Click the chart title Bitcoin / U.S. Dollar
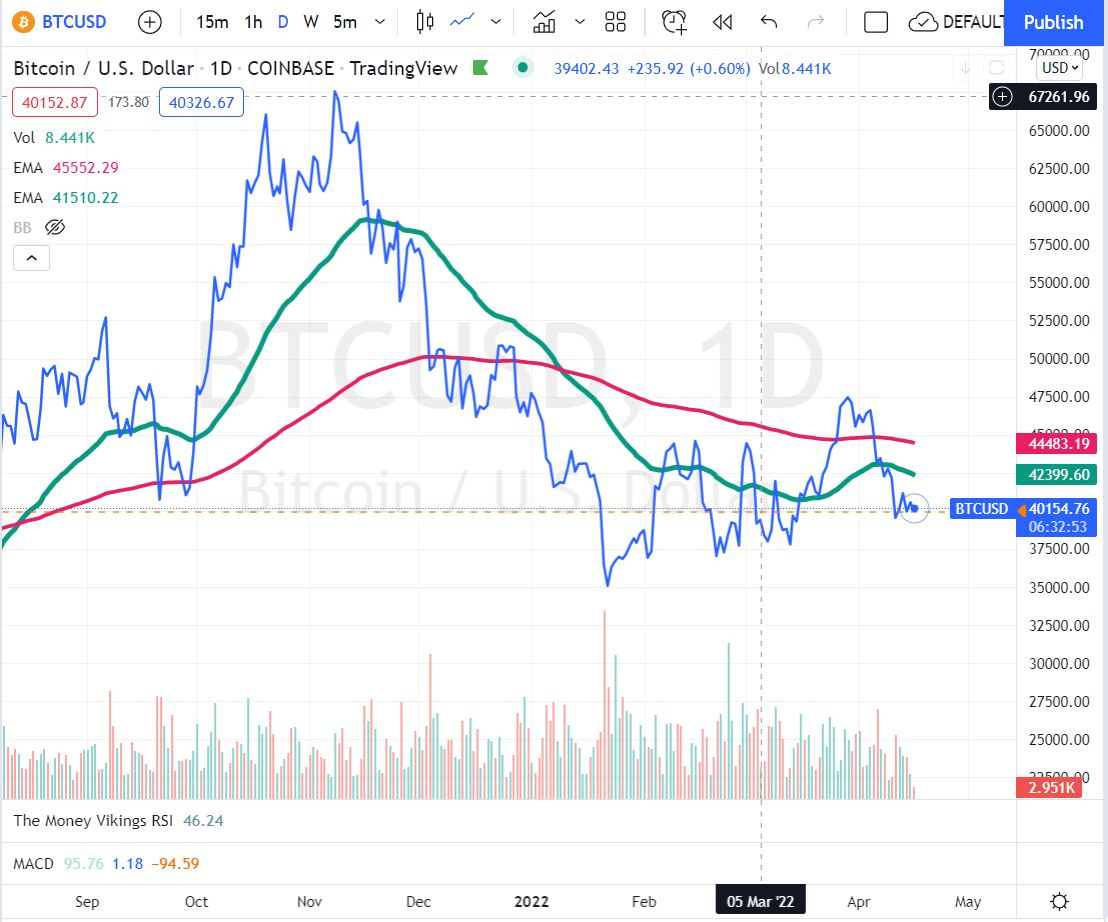This screenshot has width=1108, height=922. coord(103,68)
